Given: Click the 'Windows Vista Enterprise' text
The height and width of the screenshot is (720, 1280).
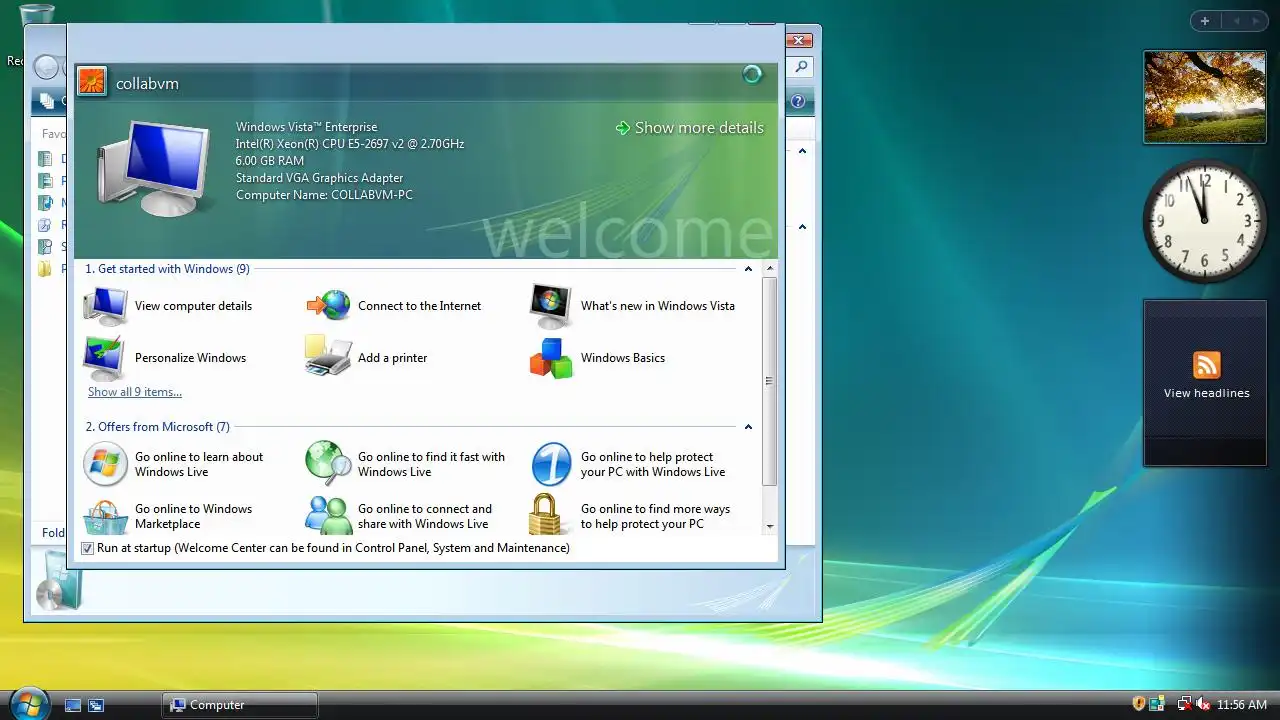Looking at the screenshot, I should point(307,127).
